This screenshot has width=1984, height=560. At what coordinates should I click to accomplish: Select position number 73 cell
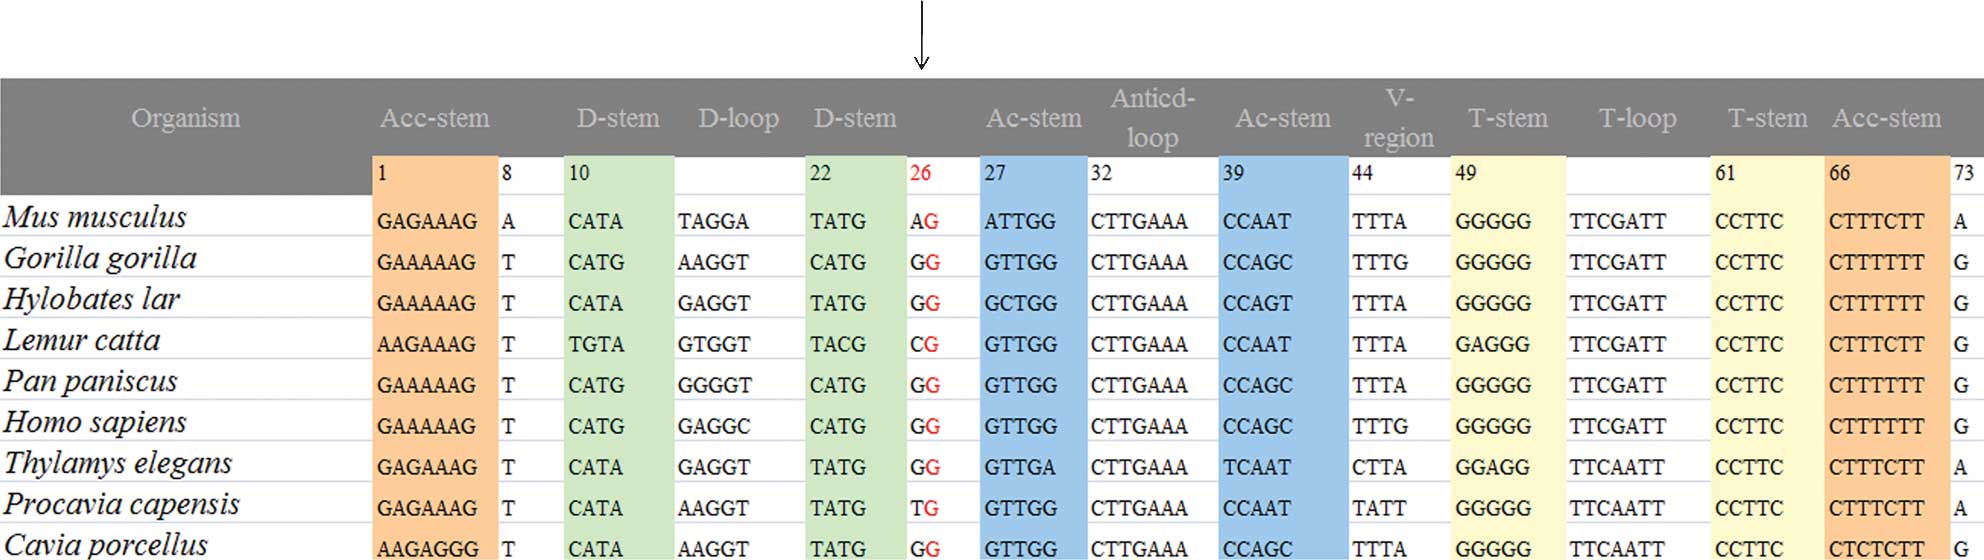pos(1964,173)
